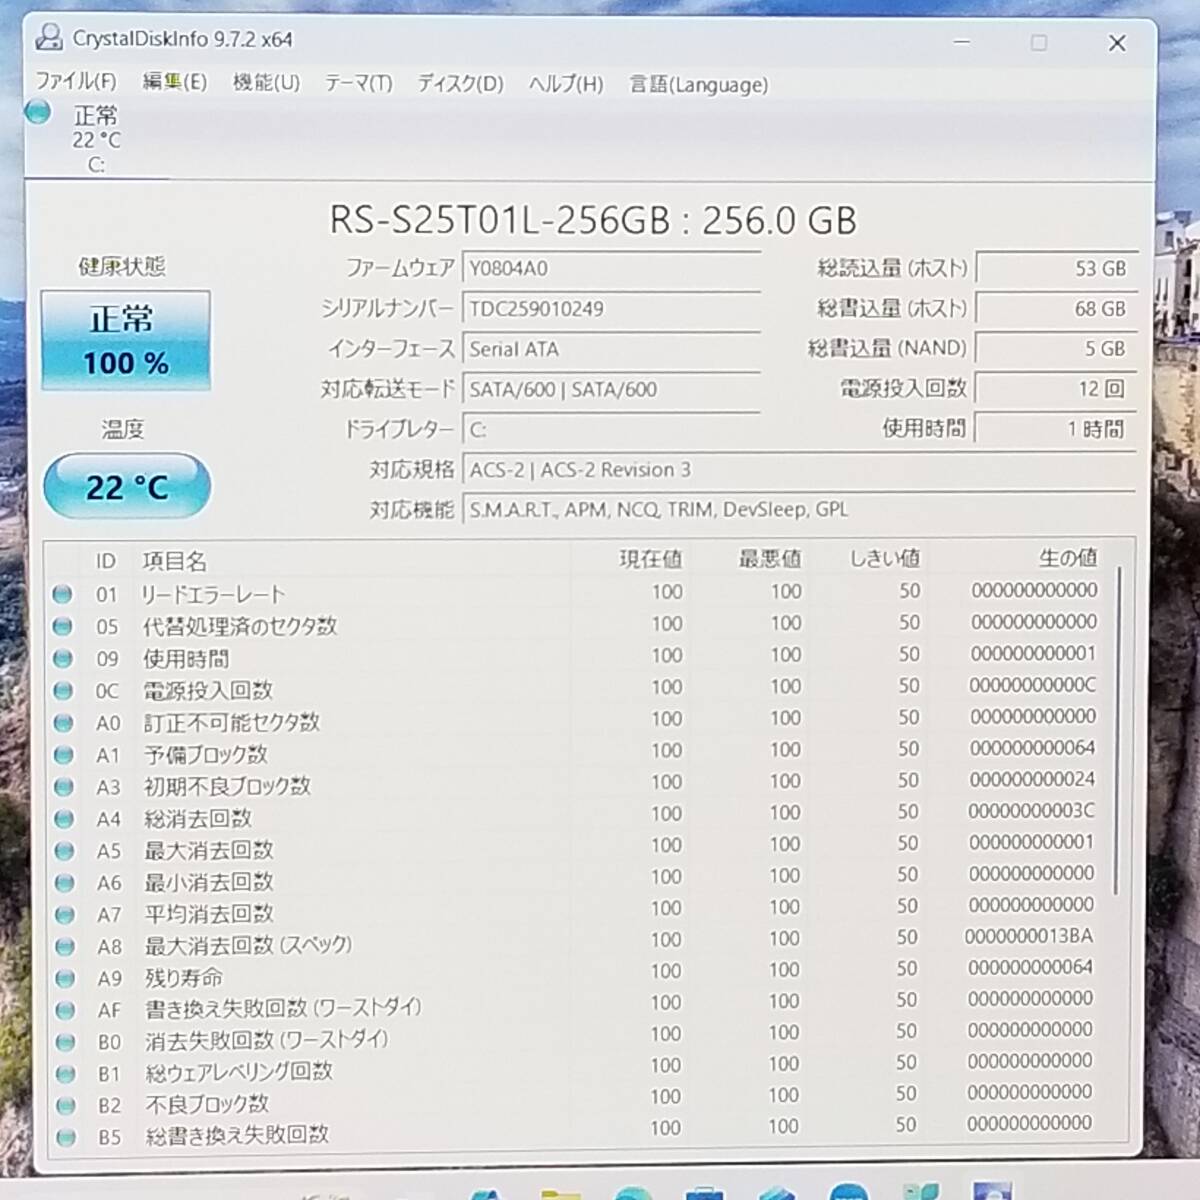This screenshot has width=1200, height=1200.
Task: Click the transfer mode field SATA/600
Action: (611, 389)
